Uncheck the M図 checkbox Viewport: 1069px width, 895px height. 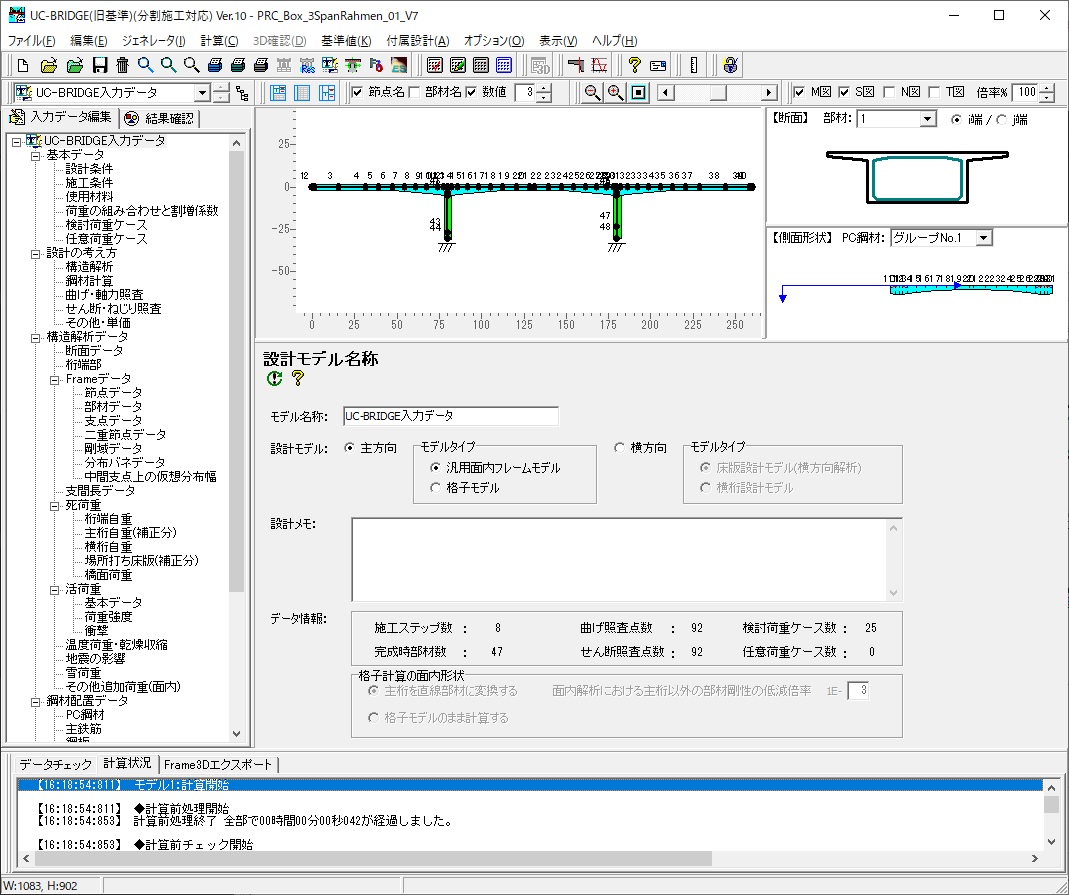tap(799, 92)
